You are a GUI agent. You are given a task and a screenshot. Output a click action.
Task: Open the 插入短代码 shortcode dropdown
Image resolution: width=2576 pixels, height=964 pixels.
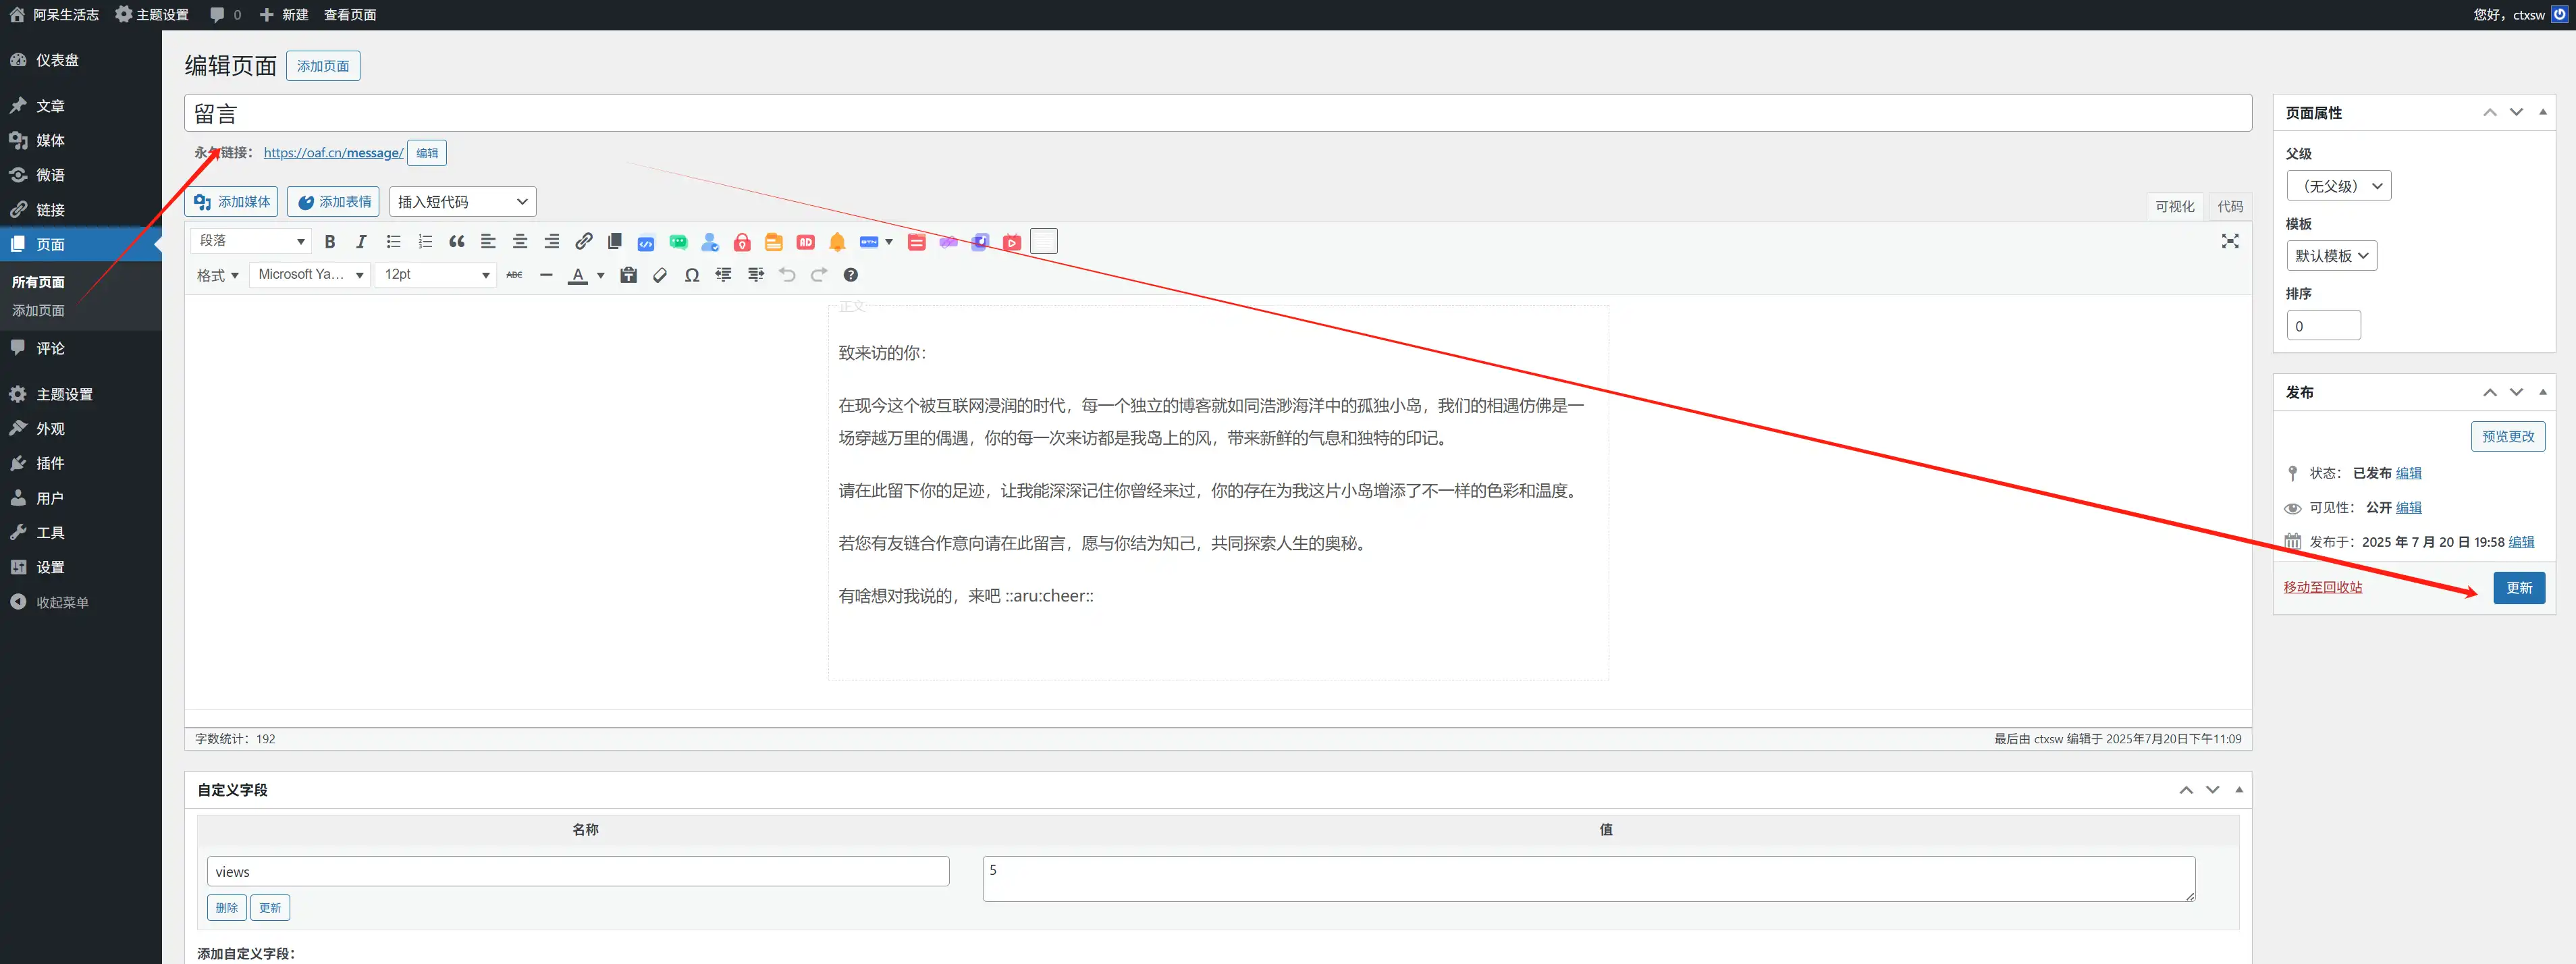tap(462, 201)
